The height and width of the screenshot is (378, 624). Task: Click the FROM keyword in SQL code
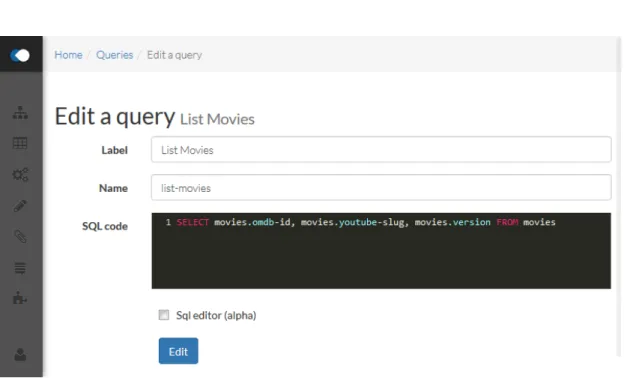pos(507,222)
